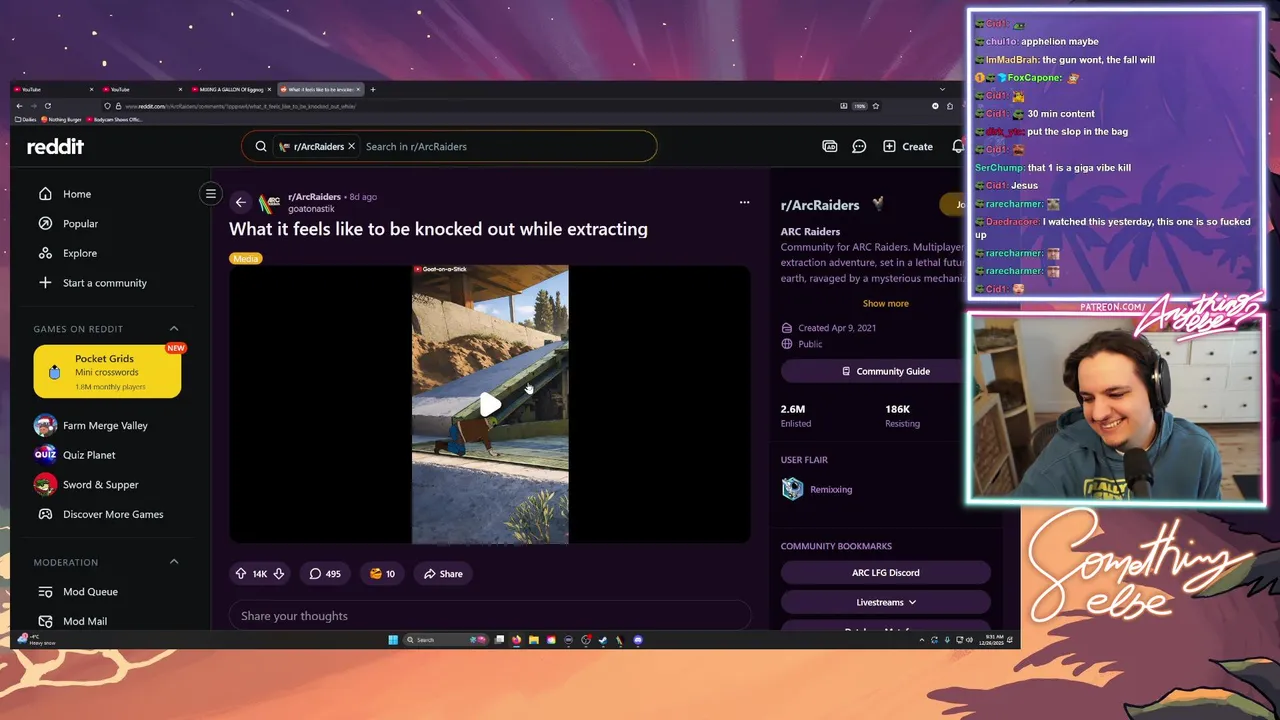
Task: Open the Community Guide
Action: (884, 371)
